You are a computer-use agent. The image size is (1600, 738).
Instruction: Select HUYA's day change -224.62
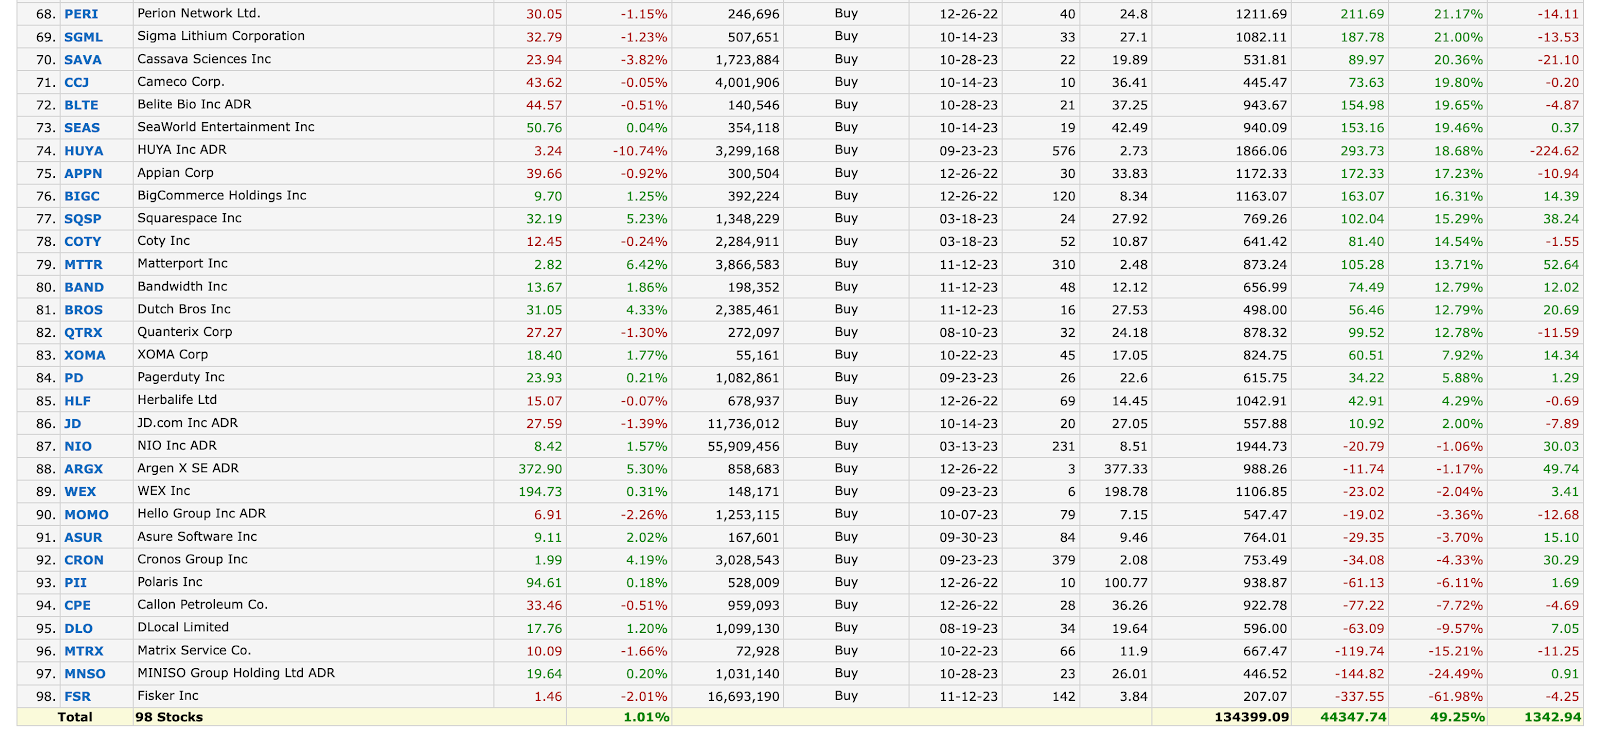[1554, 151]
